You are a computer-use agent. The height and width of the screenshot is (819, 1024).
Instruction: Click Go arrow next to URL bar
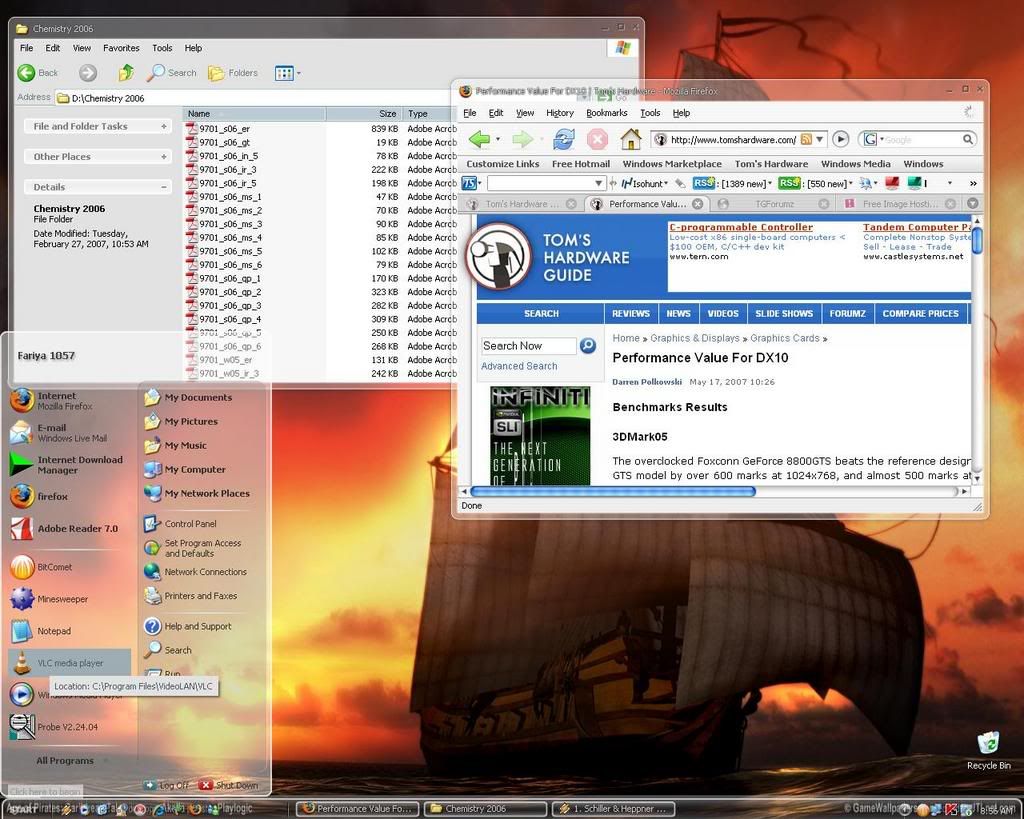coord(840,139)
